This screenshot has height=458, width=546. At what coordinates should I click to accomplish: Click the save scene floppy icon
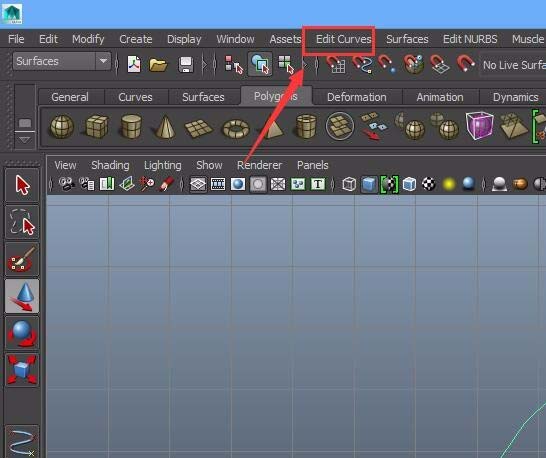[x=186, y=65]
